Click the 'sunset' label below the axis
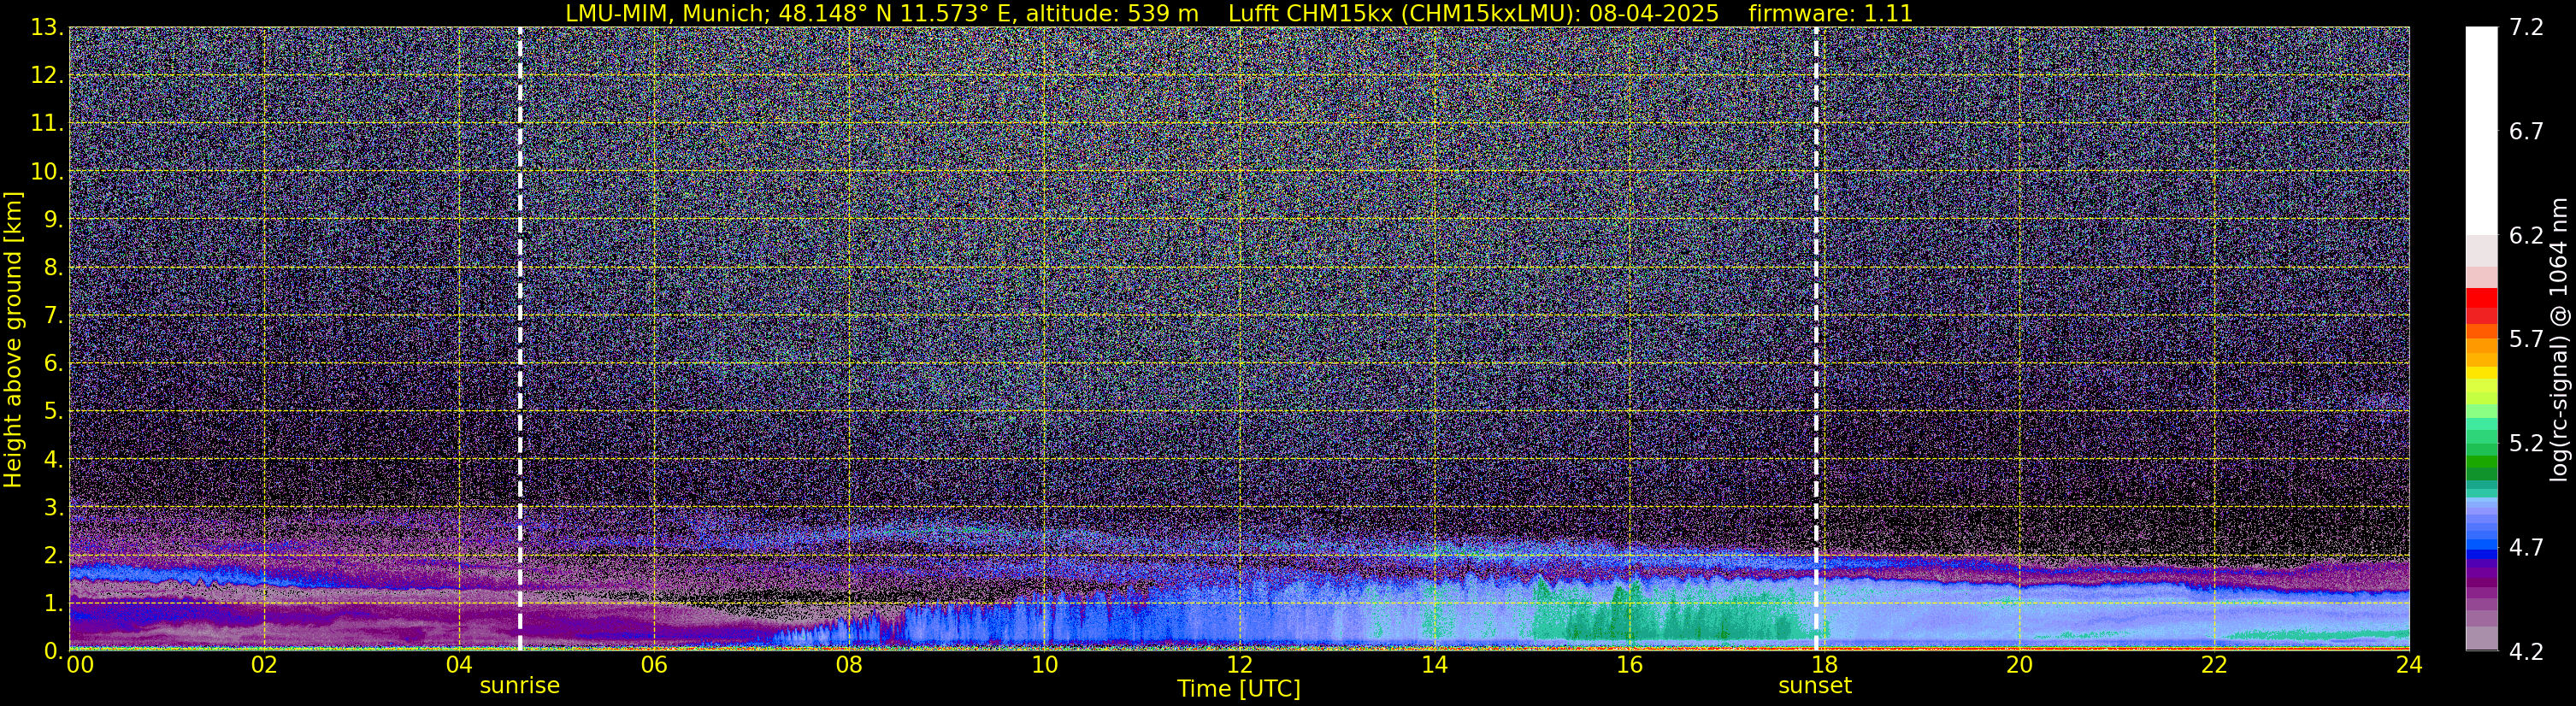 point(1814,685)
